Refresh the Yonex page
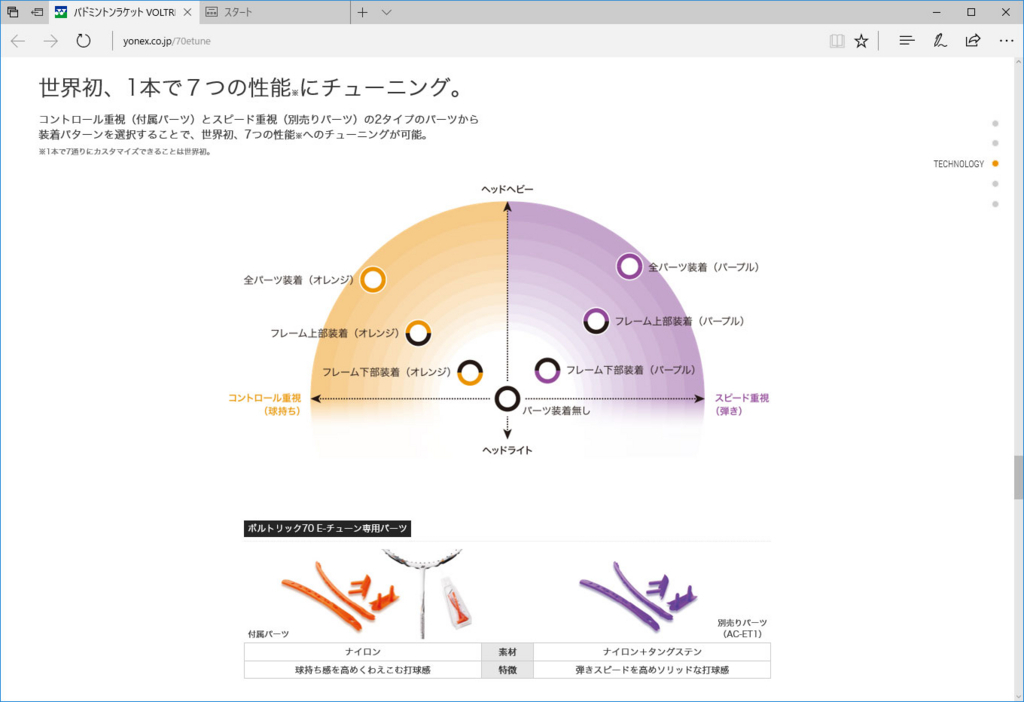 tap(83, 41)
